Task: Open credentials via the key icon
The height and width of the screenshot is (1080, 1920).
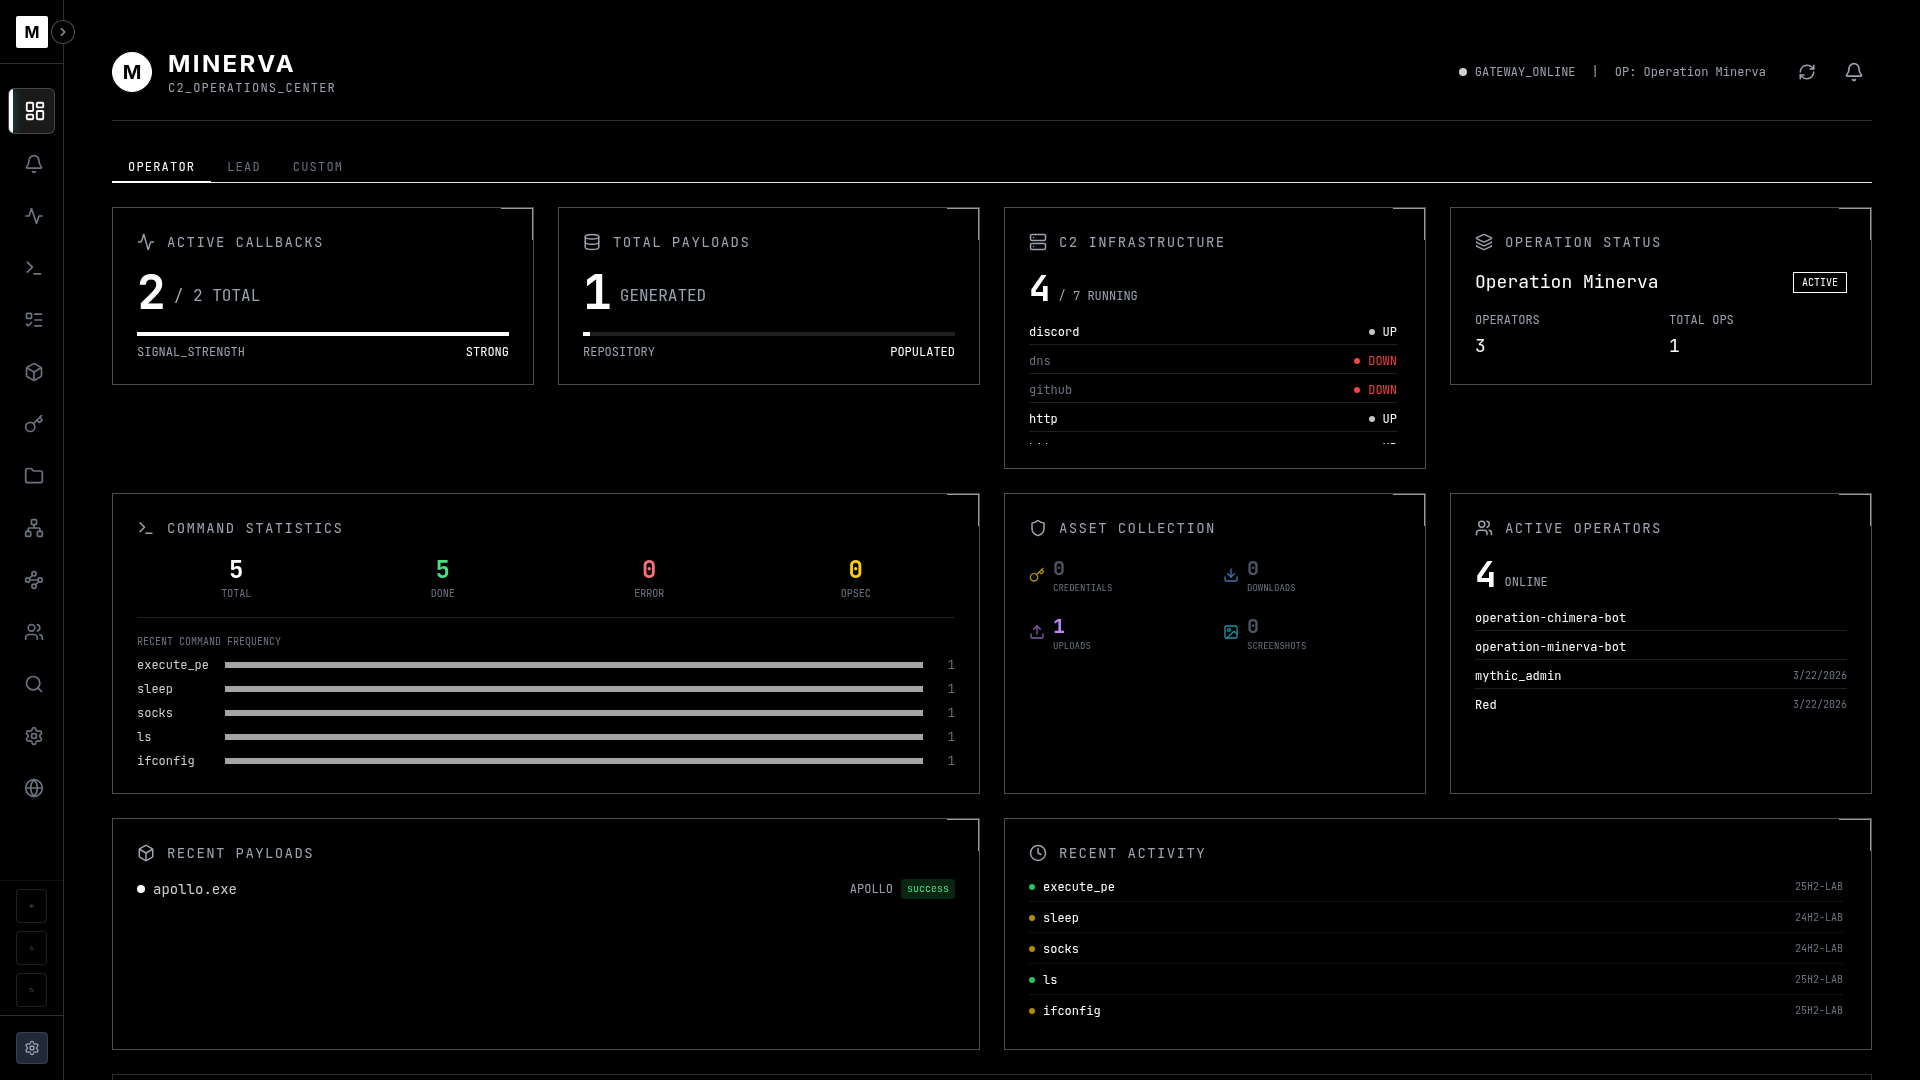Action: tap(33, 424)
